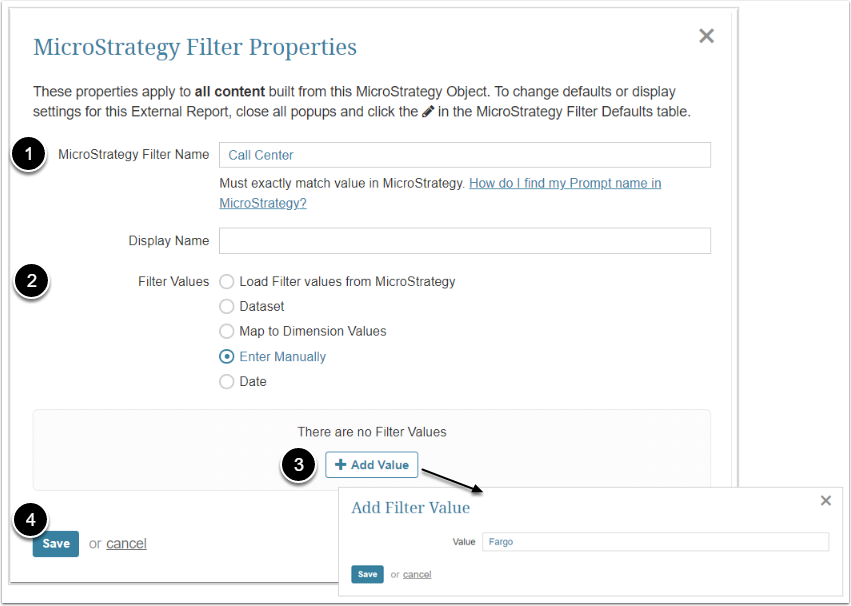The height and width of the screenshot is (606, 851).
Task: Cancel the Add Filter Value popup
Action: point(417,575)
